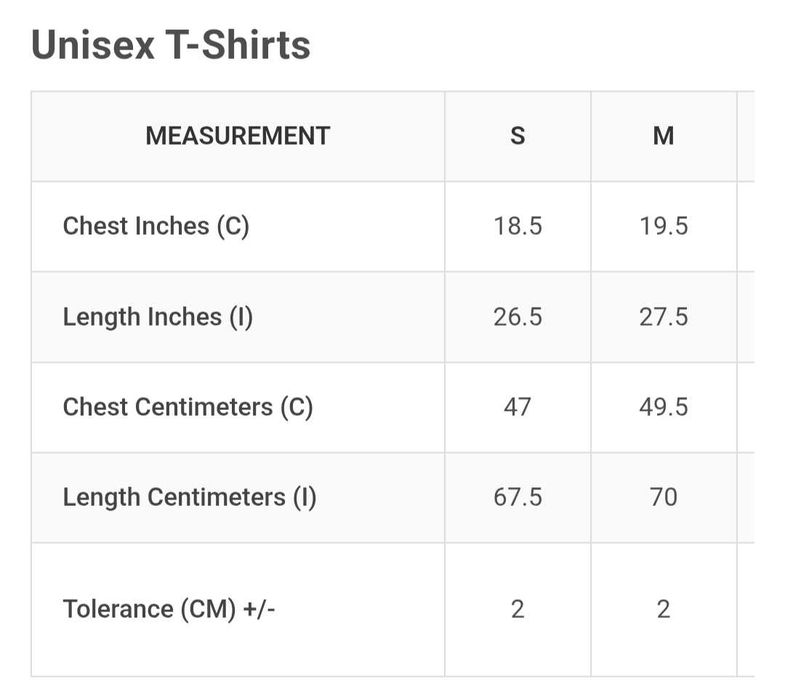785x700 pixels.
Task: Select the Length Centimeters (I) row label
Action: coord(190,497)
